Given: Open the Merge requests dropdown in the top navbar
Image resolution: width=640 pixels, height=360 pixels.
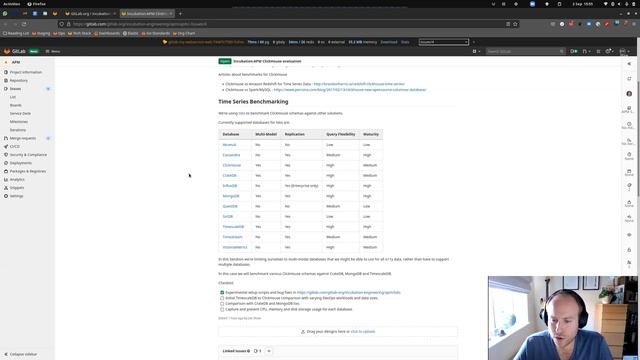Looking at the screenshot, I should tap(587, 51).
